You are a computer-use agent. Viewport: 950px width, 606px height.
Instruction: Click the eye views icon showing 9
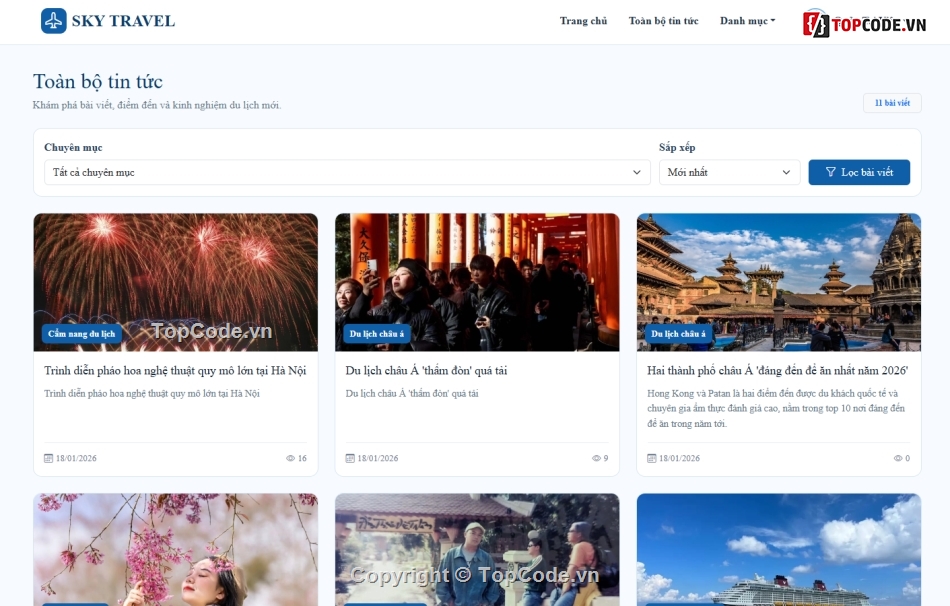point(596,458)
